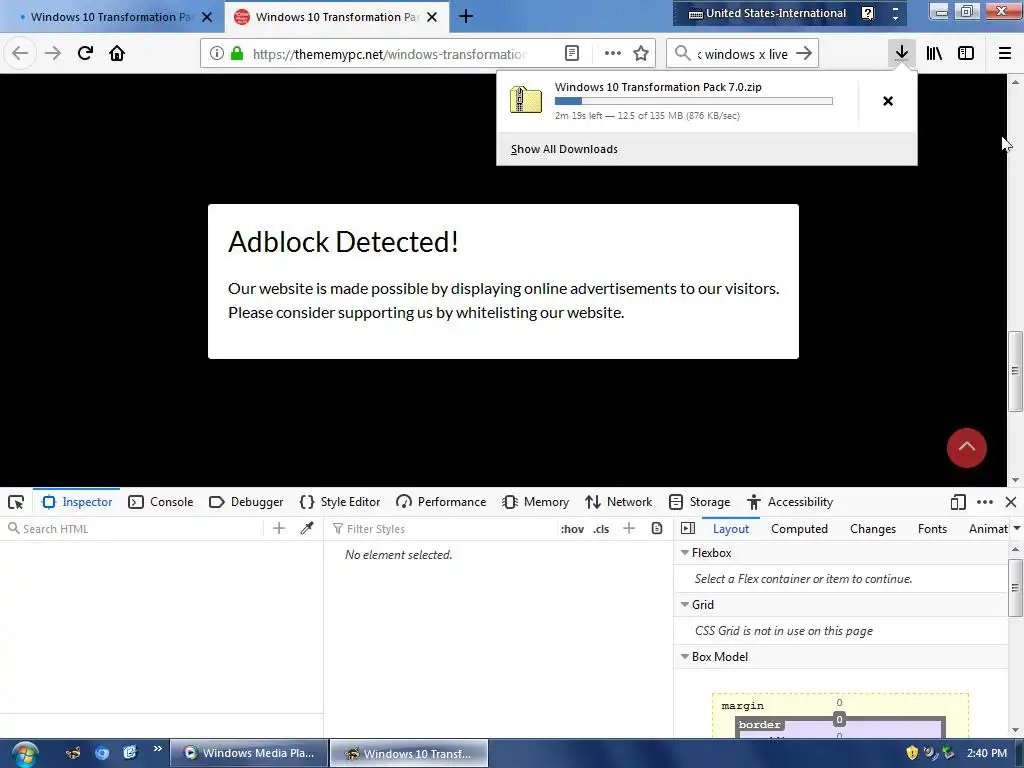Select the Fonts sidebar tab
The width and height of the screenshot is (1024, 768).
point(932,529)
